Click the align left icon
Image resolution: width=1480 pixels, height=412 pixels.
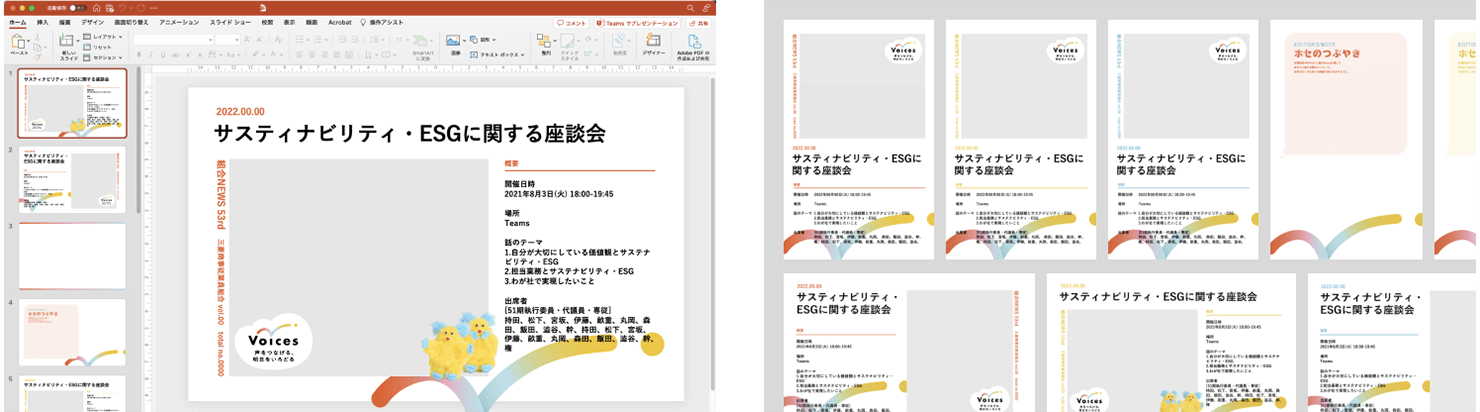pos(300,54)
